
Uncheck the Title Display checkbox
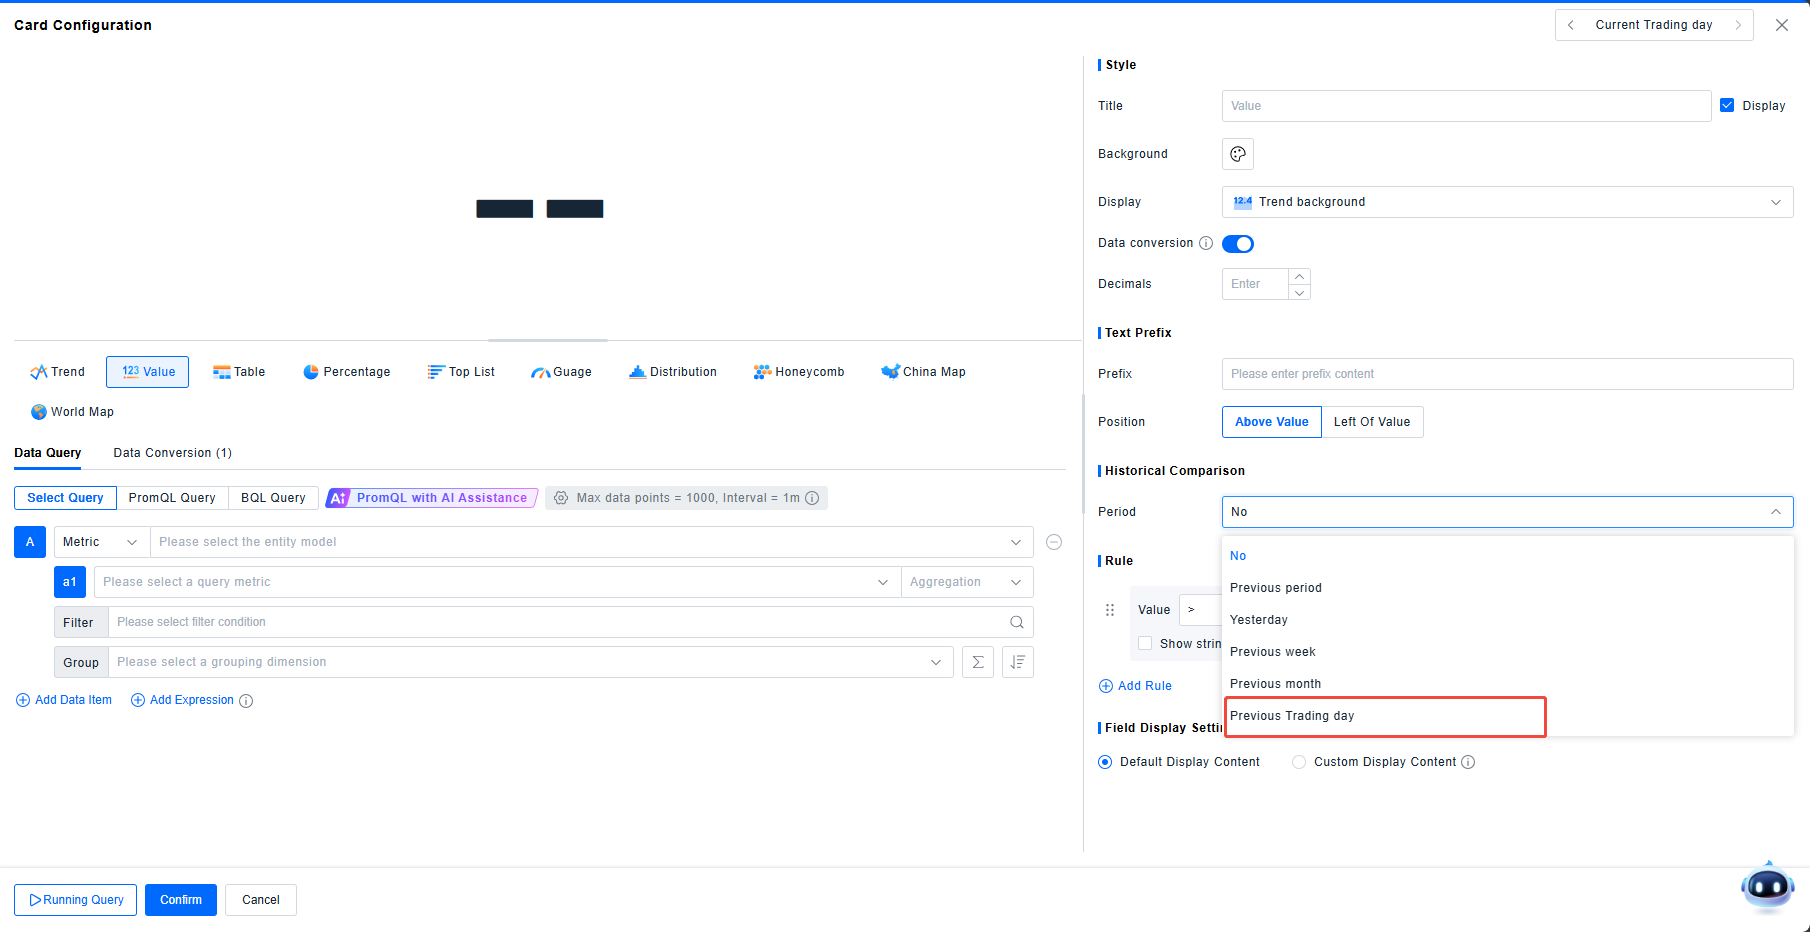[x=1727, y=105]
